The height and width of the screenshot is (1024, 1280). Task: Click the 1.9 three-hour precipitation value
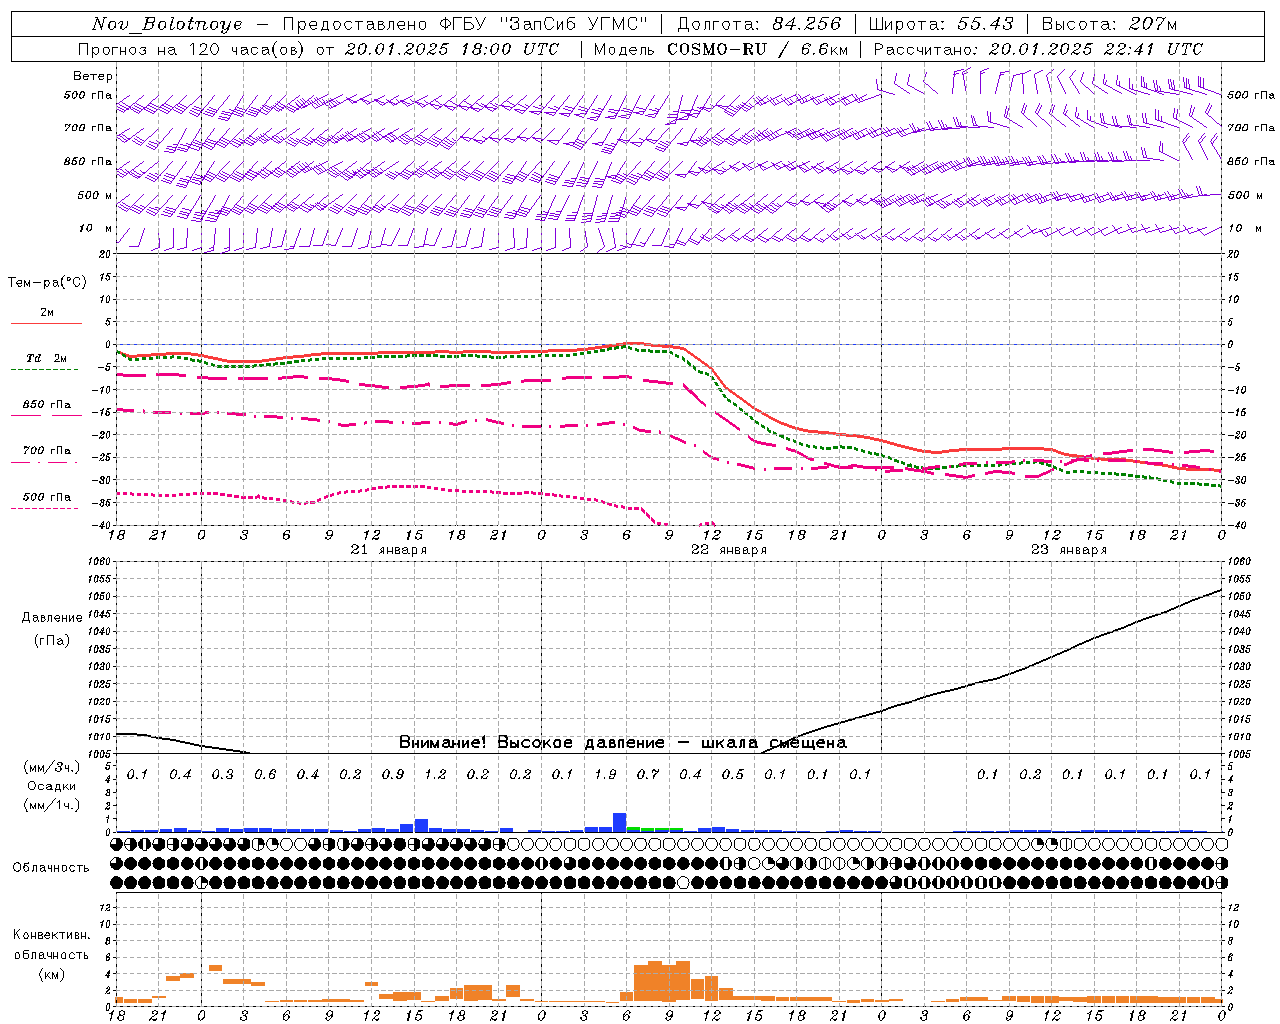pyautogui.click(x=605, y=775)
